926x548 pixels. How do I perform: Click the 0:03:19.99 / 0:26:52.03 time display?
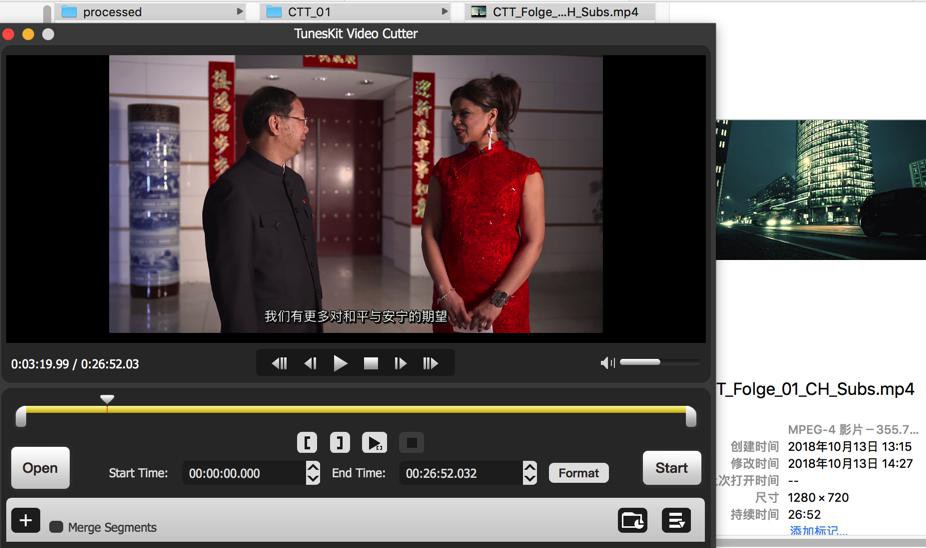pyautogui.click(x=75, y=364)
